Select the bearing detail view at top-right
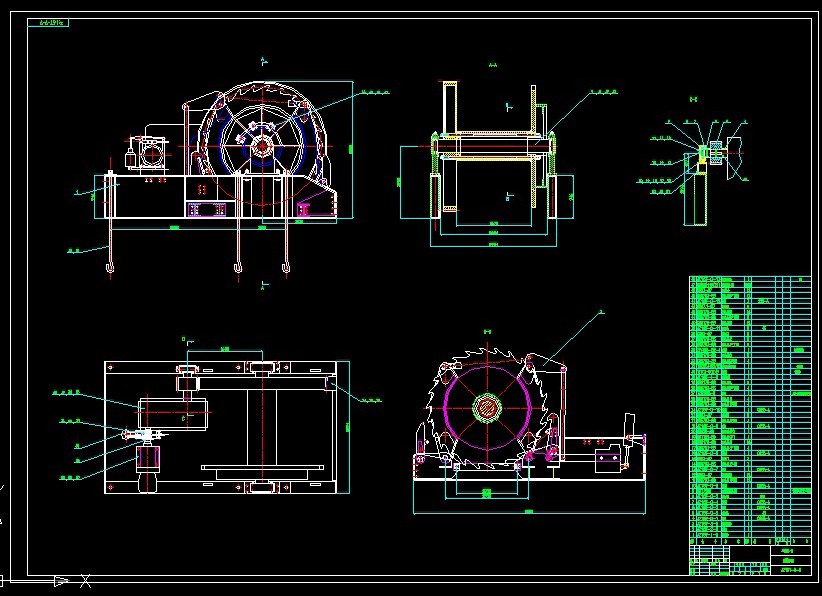 (702, 162)
